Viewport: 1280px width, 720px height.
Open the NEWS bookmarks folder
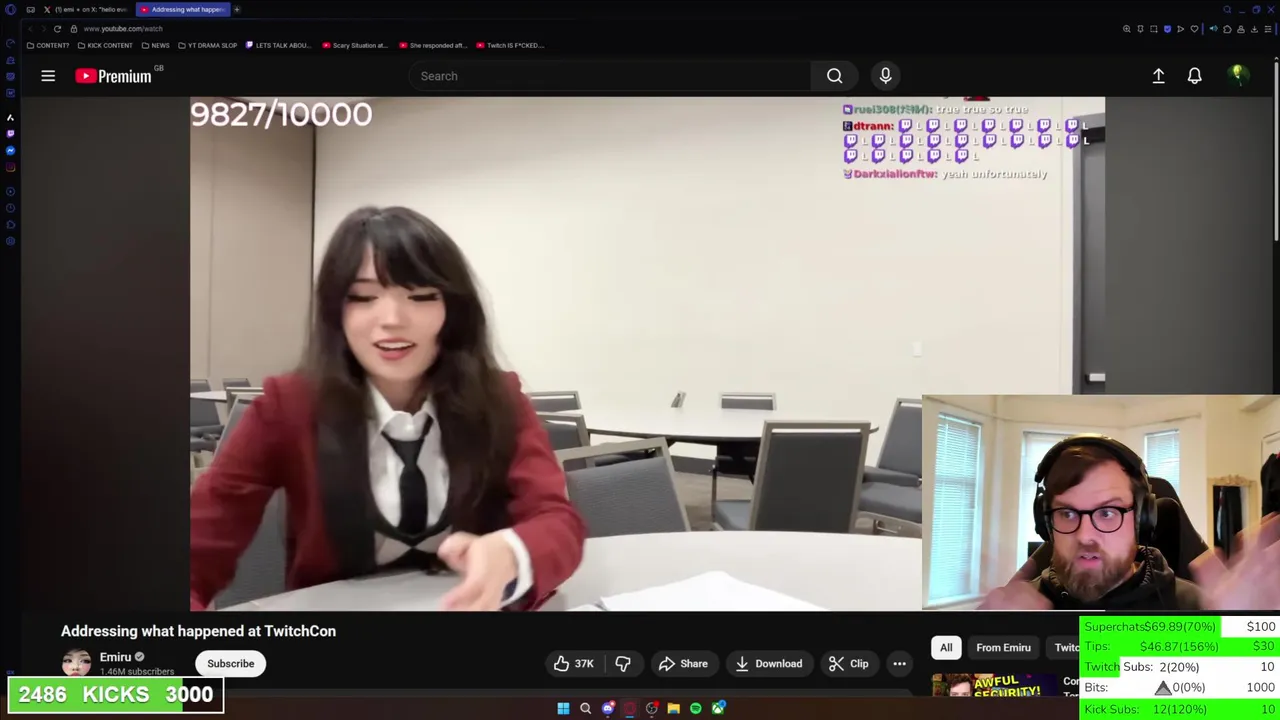point(155,45)
